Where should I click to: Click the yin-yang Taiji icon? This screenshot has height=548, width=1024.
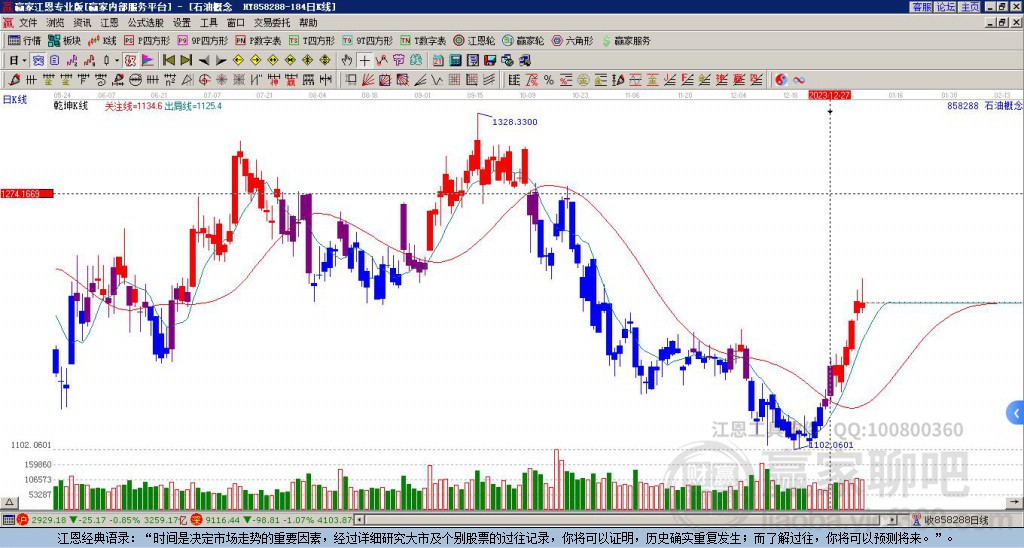point(781,80)
